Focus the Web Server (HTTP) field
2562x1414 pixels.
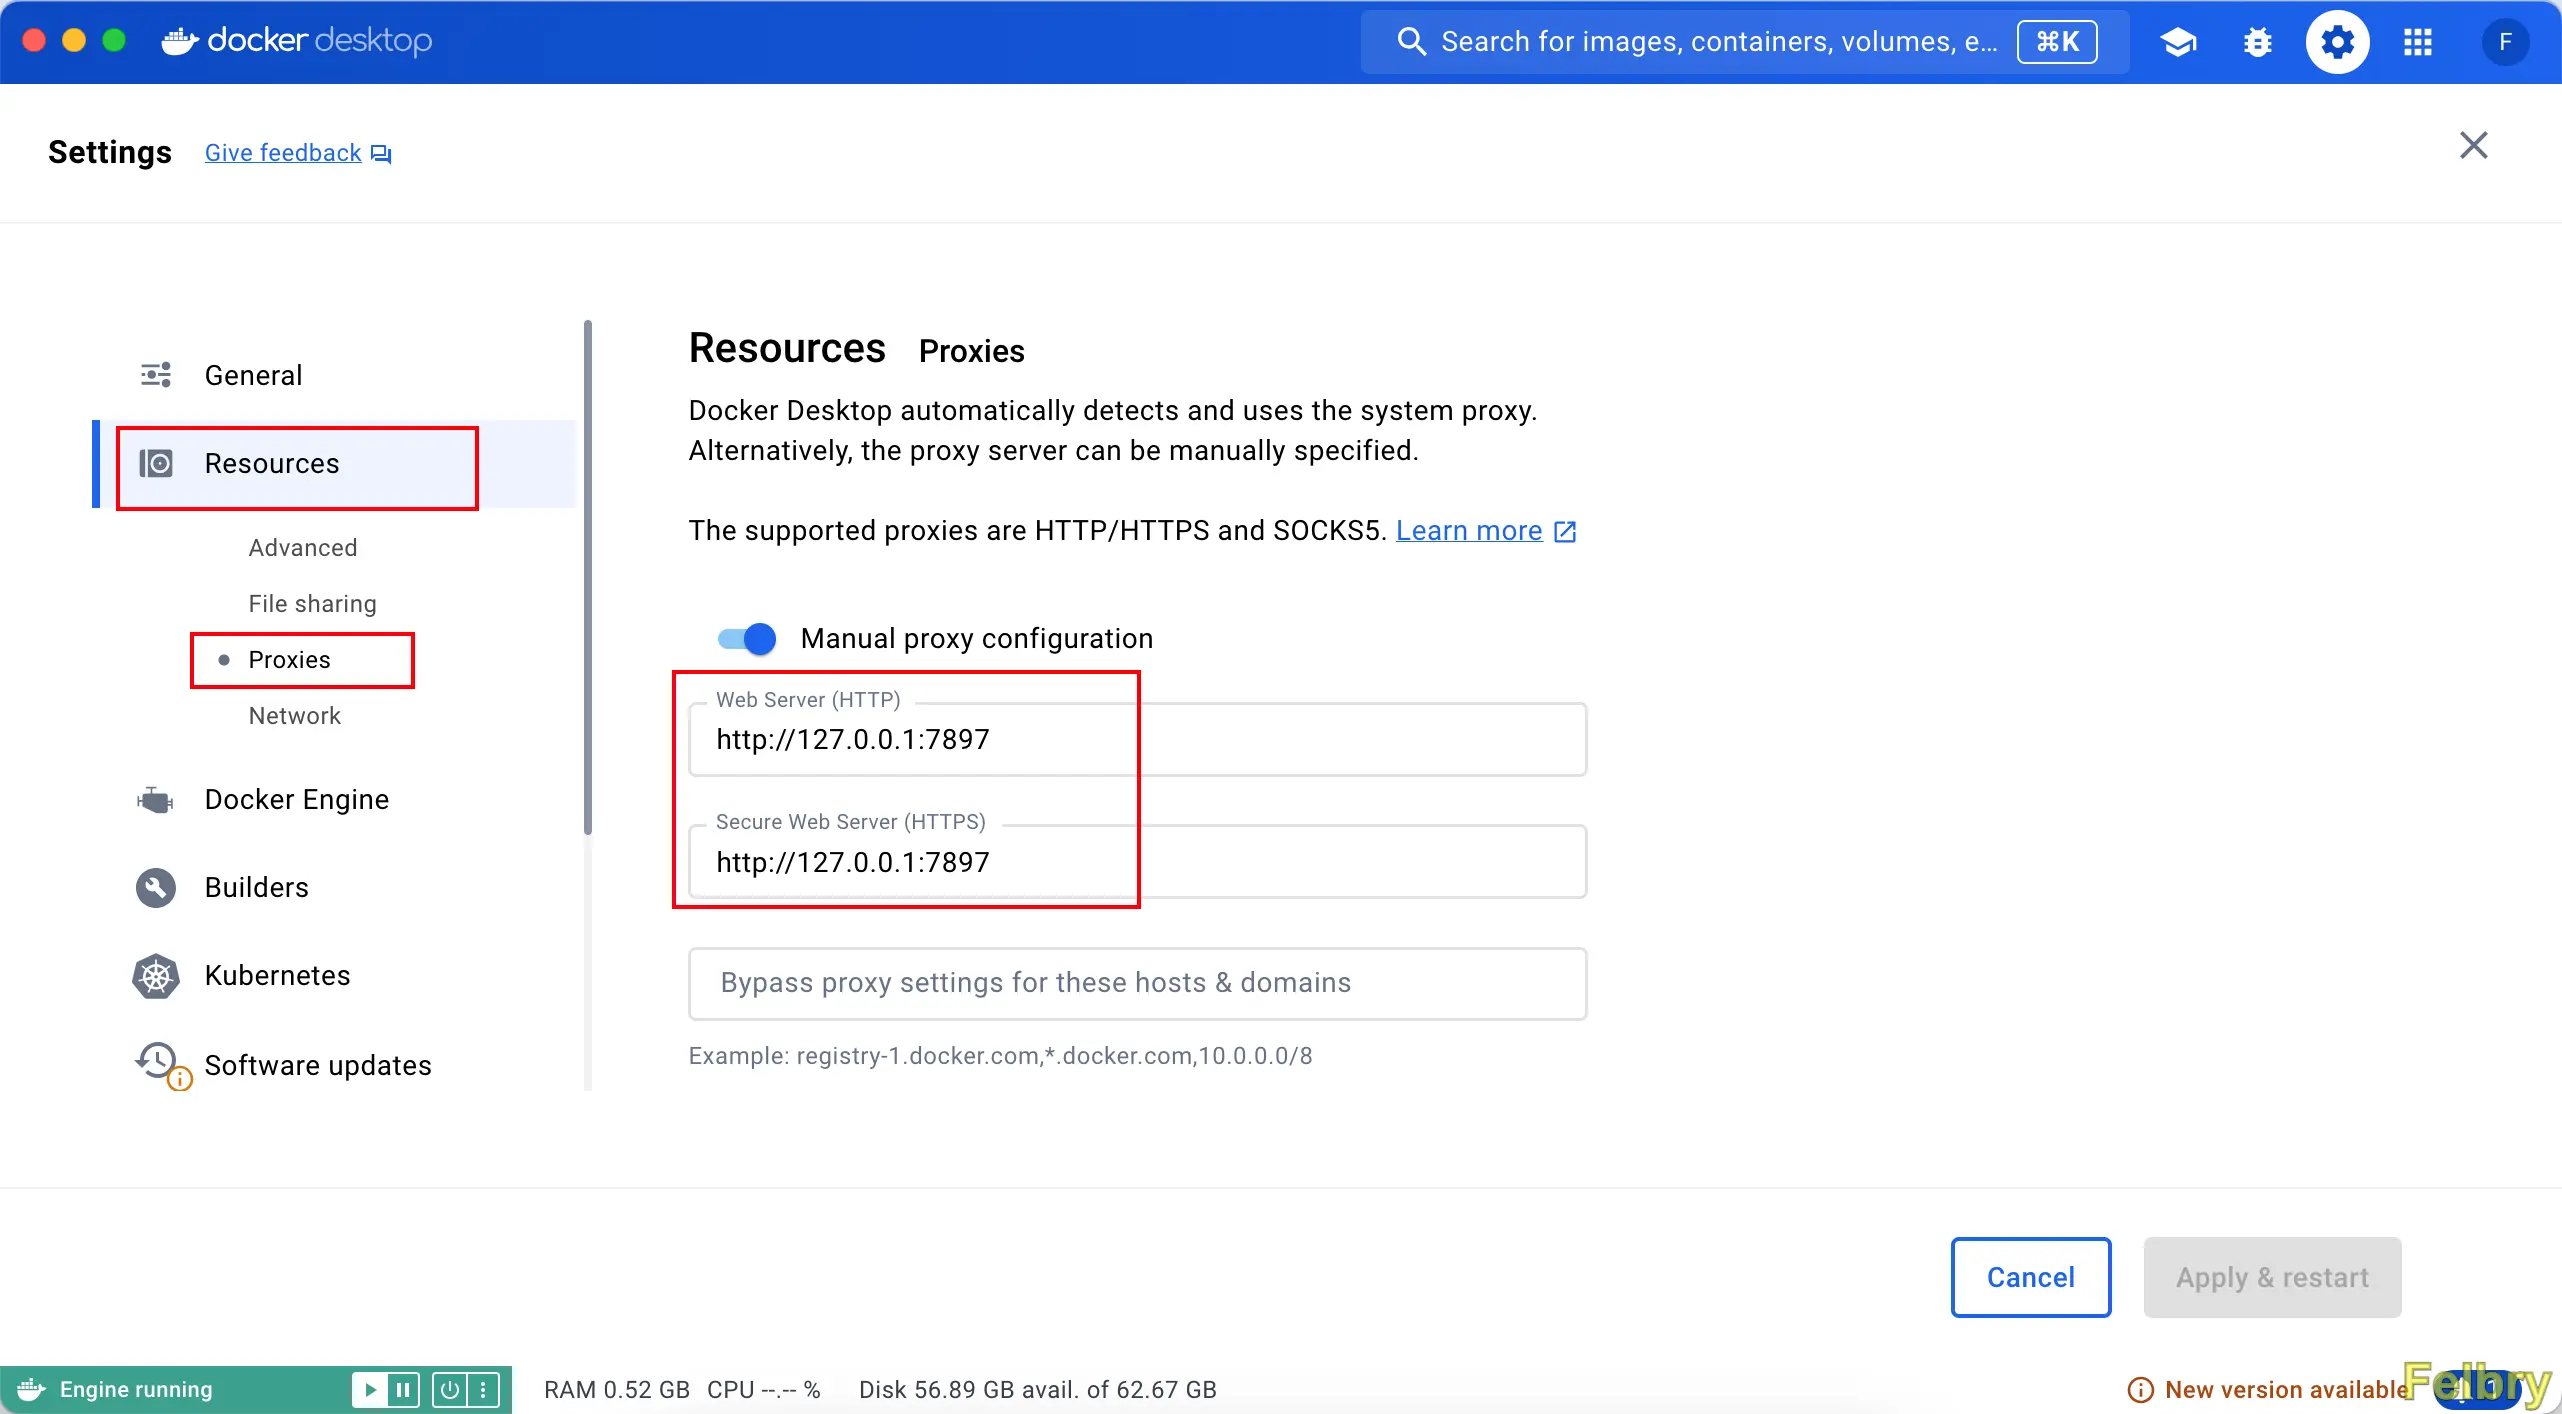pyautogui.click(x=1138, y=740)
